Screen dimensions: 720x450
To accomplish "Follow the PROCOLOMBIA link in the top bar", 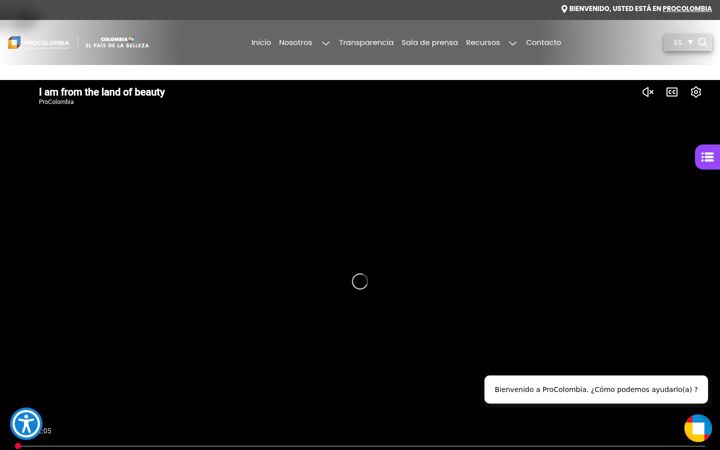I will [687, 9].
